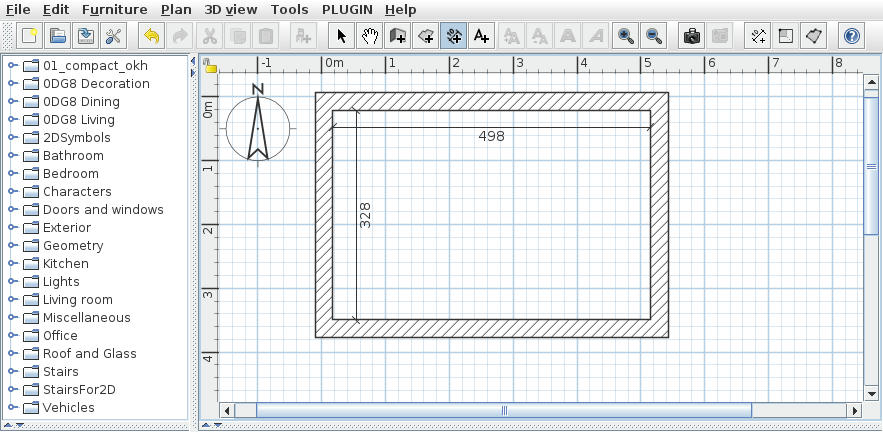Open the Furniture menu

click(114, 10)
